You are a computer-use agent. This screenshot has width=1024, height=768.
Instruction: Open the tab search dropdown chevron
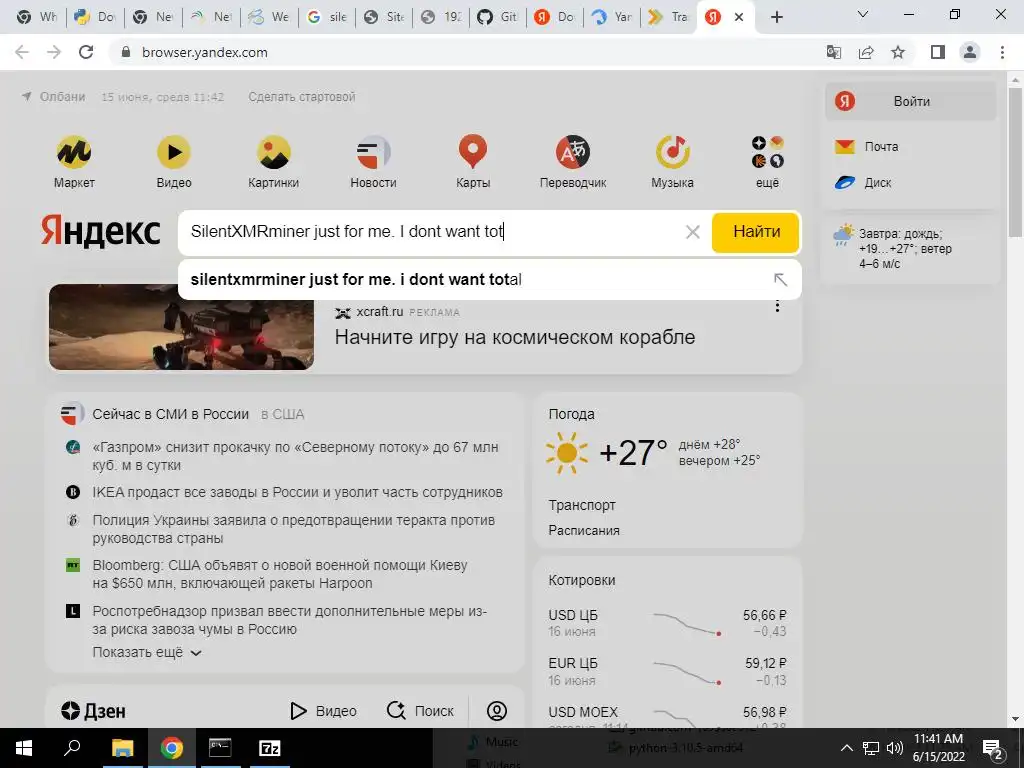(x=863, y=14)
